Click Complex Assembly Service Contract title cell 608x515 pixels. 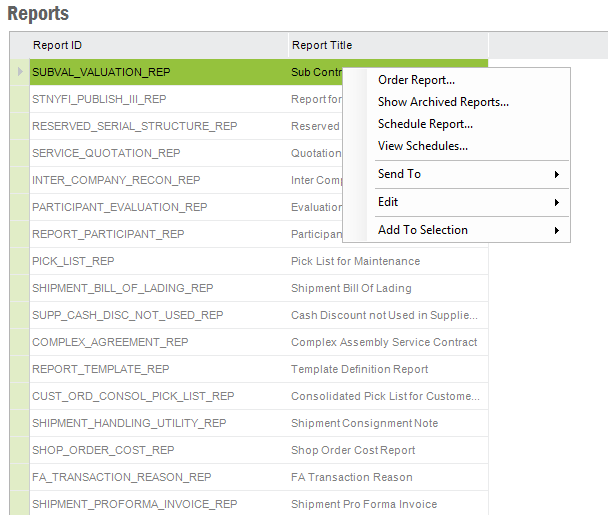[384, 342]
